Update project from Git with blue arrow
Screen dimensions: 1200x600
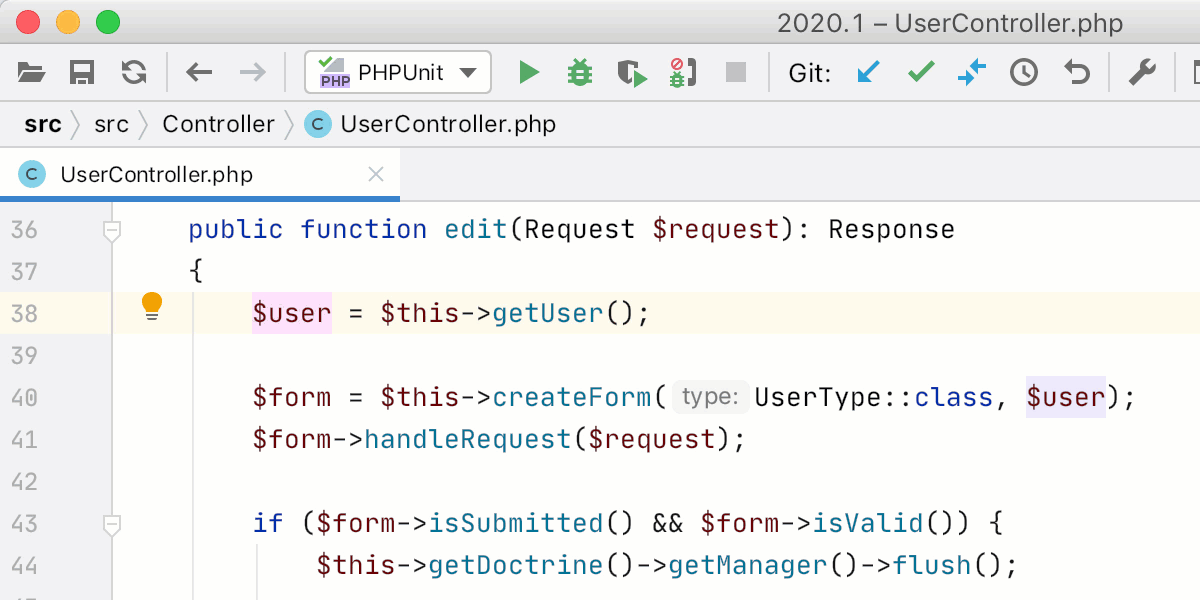(868, 71)
